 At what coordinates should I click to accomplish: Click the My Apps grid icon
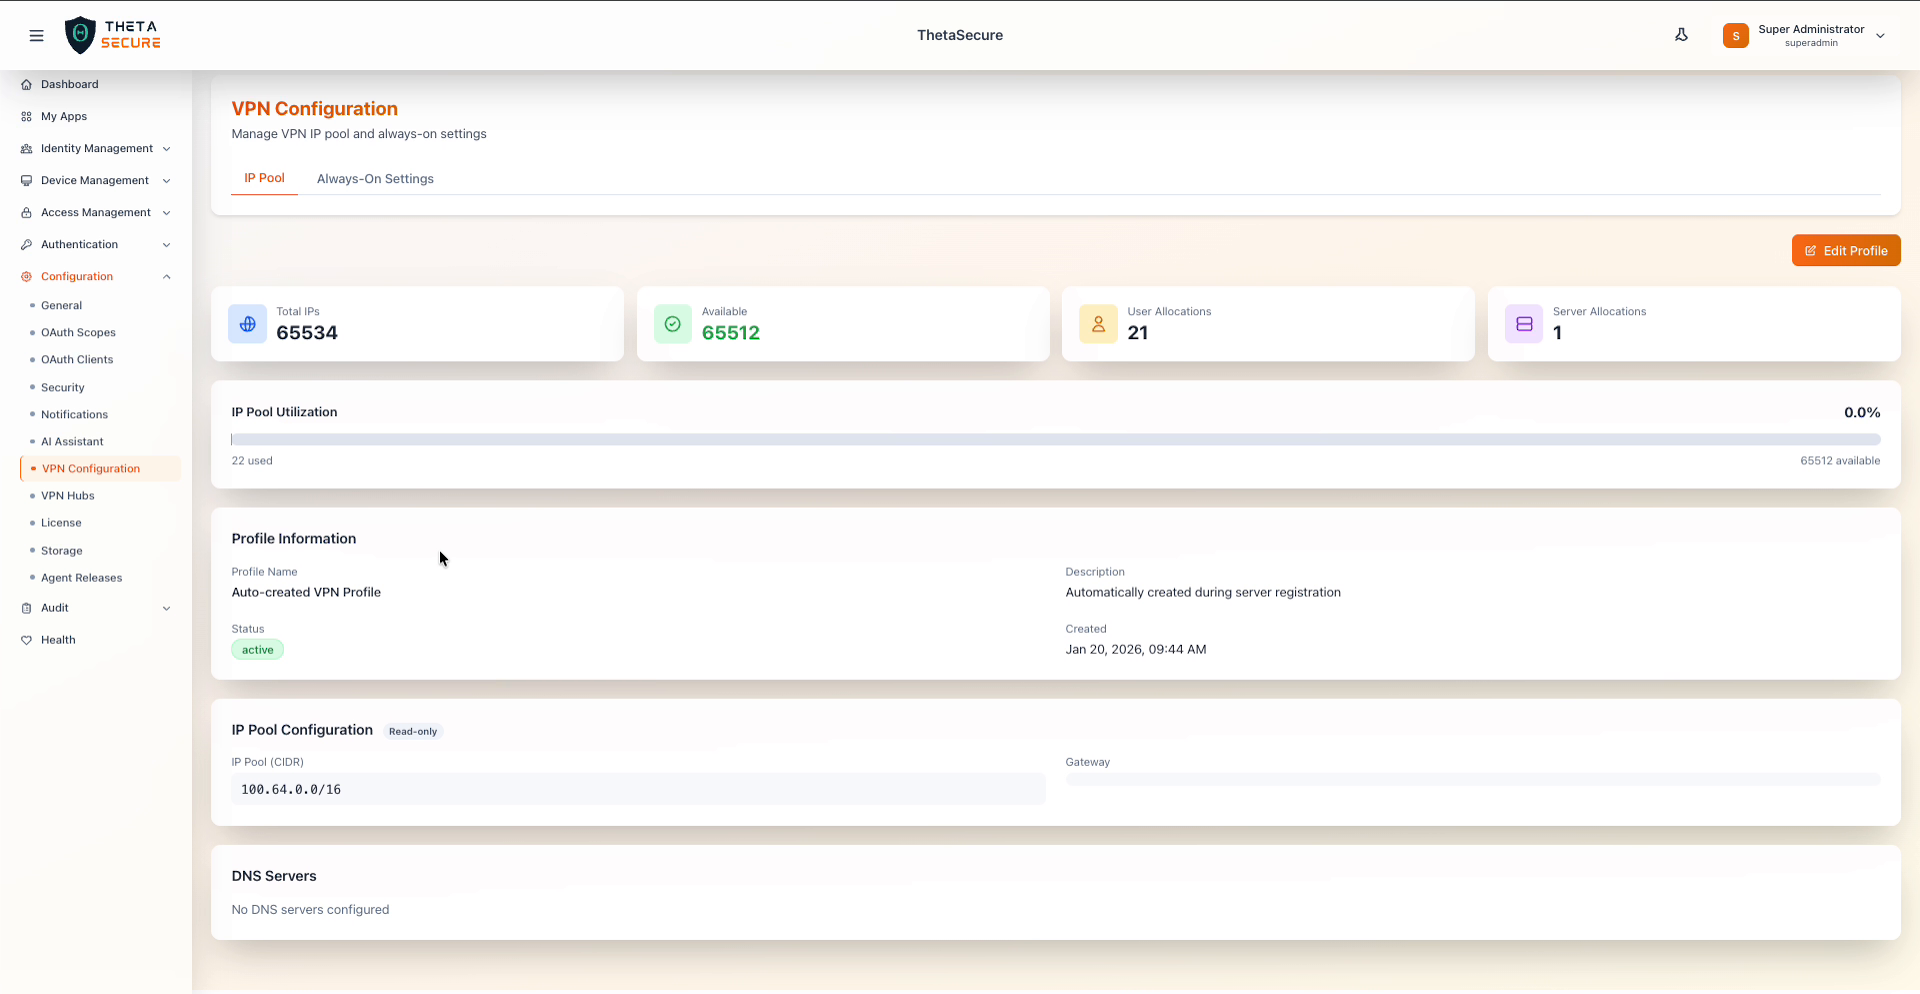click(26, 116)
